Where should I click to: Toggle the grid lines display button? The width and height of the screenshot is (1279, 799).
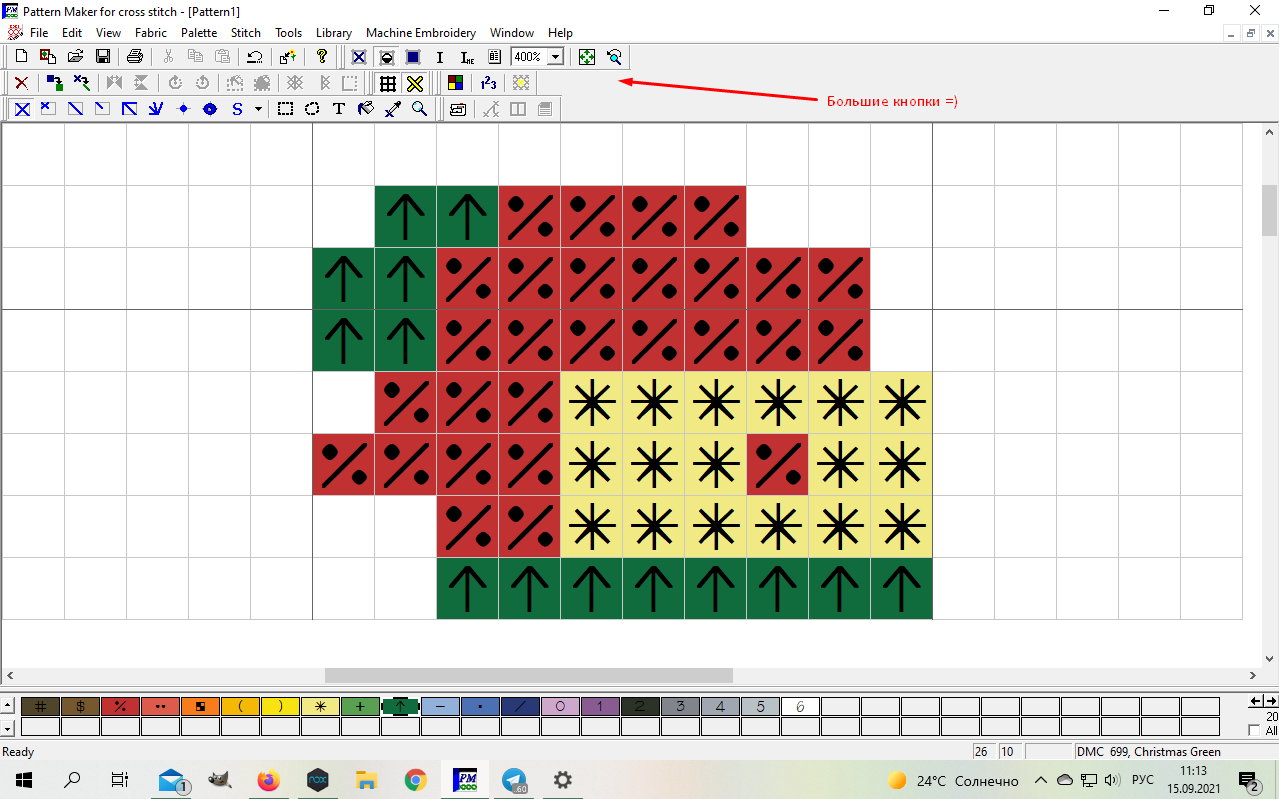(388, 83)
